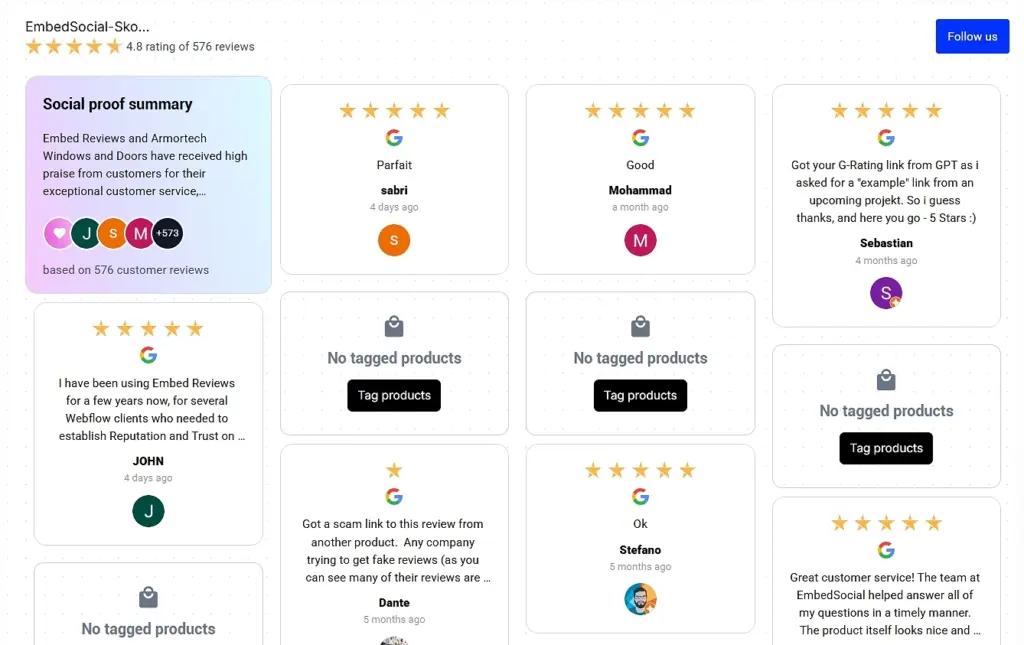Screen dimensions: 1024x645
Task: Click the Follow us button
Action: [x=972, y=36]
